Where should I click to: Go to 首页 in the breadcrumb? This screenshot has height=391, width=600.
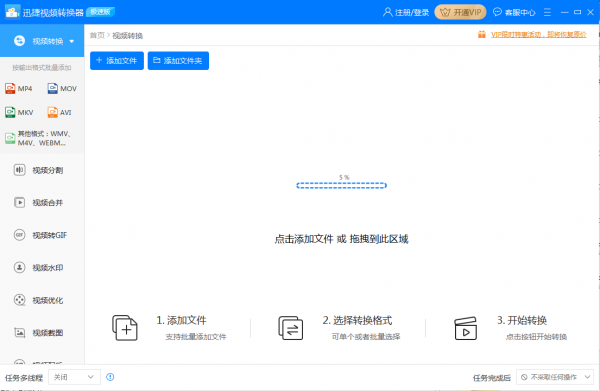coord(97,35)
